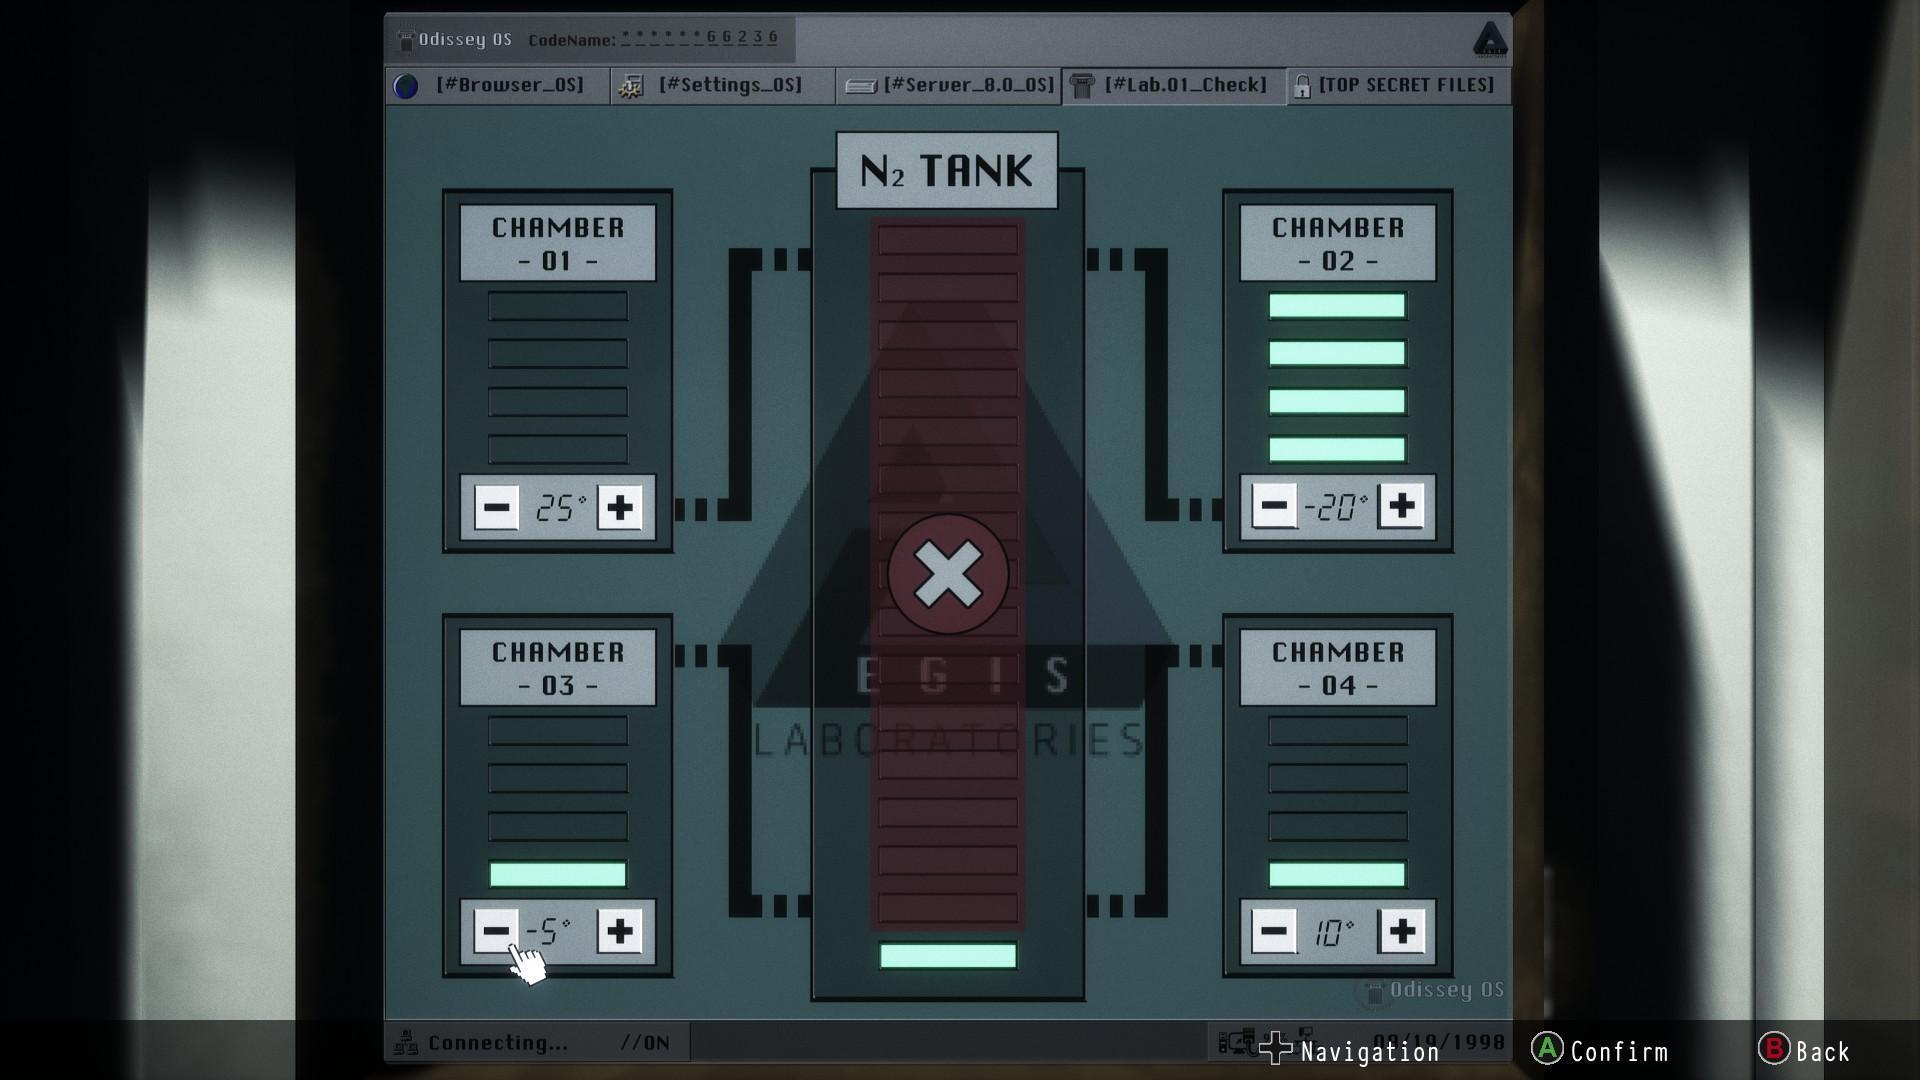Screen dimensions: 1920x1080
Task: Click the Back B button prompt
Action: pos(1805,1051)
